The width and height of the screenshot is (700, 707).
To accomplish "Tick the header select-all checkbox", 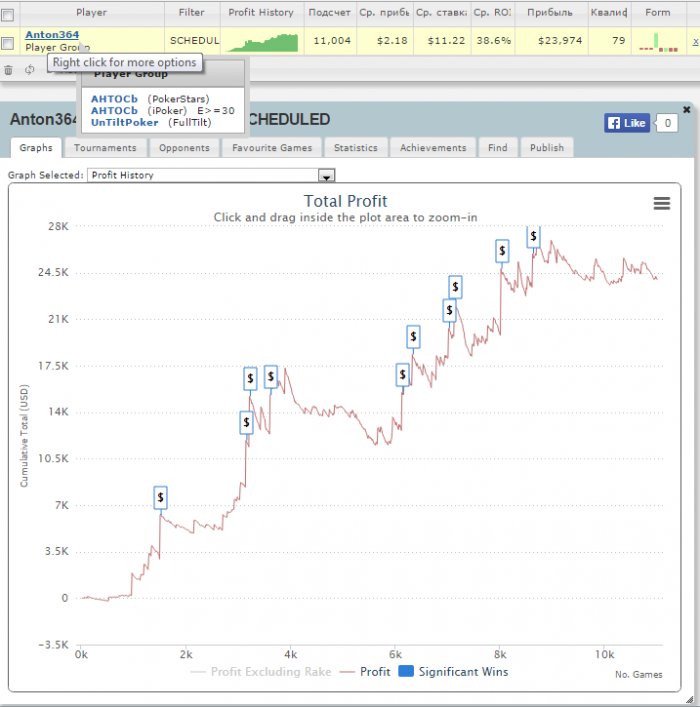I will tap(7, 15).
